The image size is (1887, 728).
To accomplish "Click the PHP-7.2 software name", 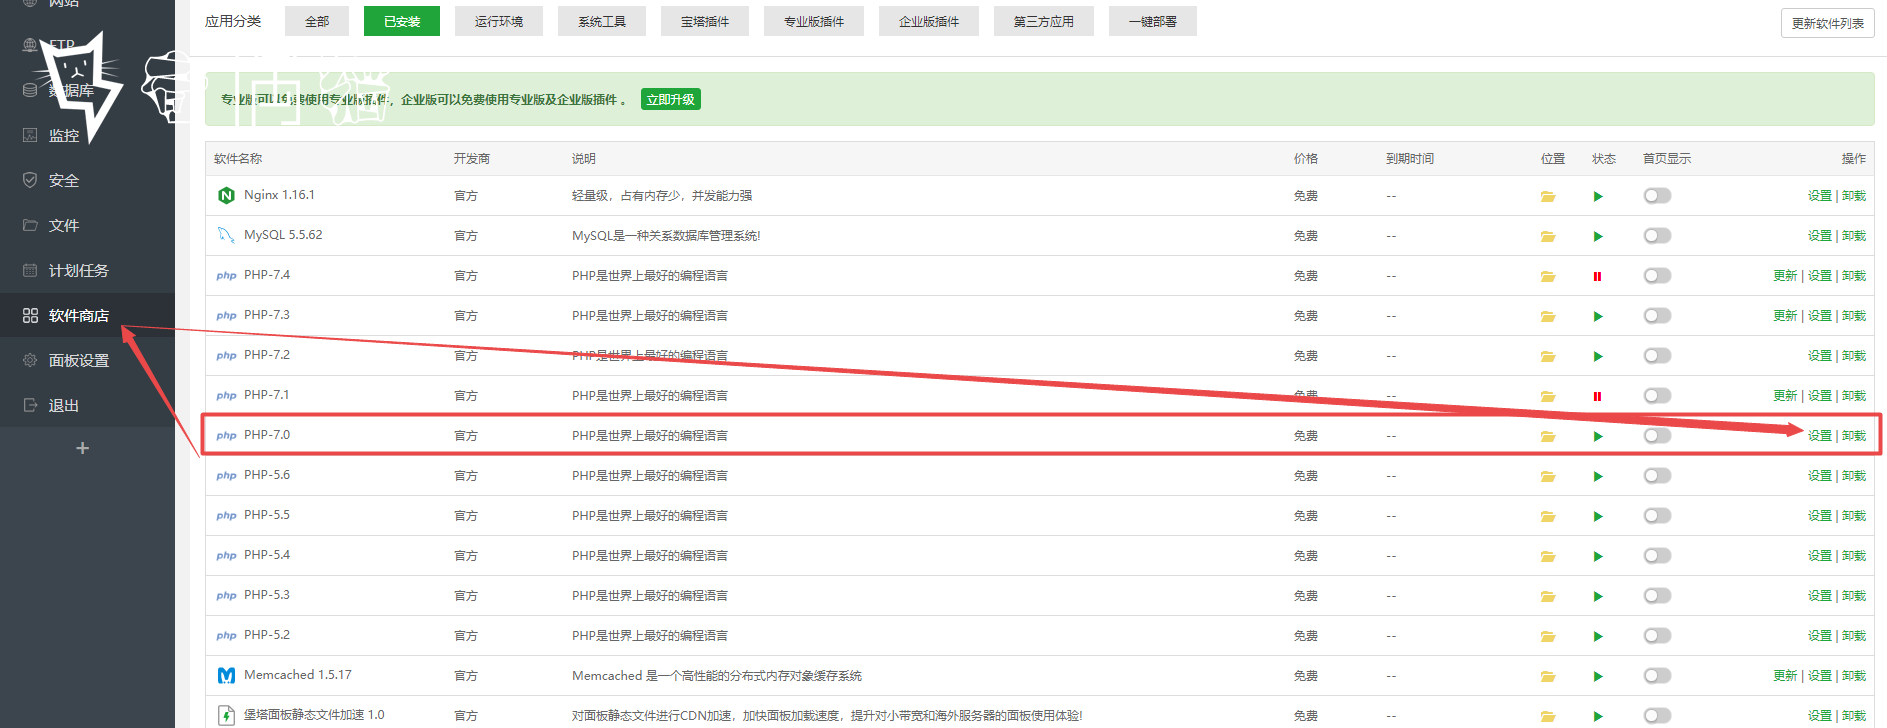I will pos(267,355).
